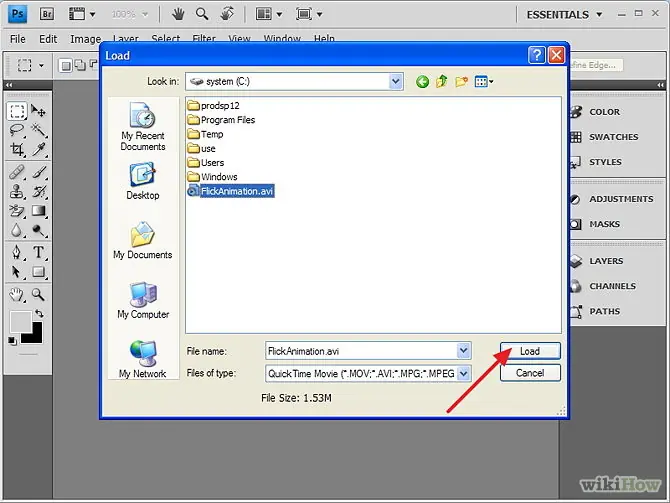Screen dimensions: 670x503
Task: Click the Photoshop Ps logo
Action: 18,14
